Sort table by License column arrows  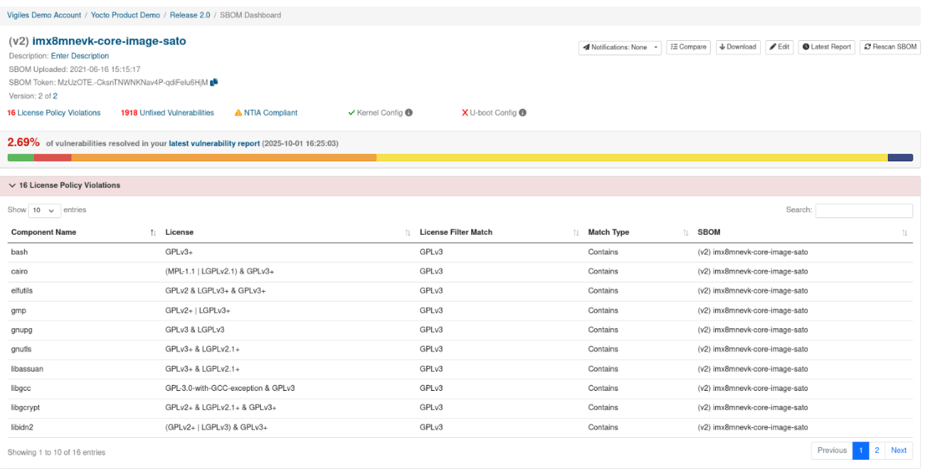click(407, 233)
